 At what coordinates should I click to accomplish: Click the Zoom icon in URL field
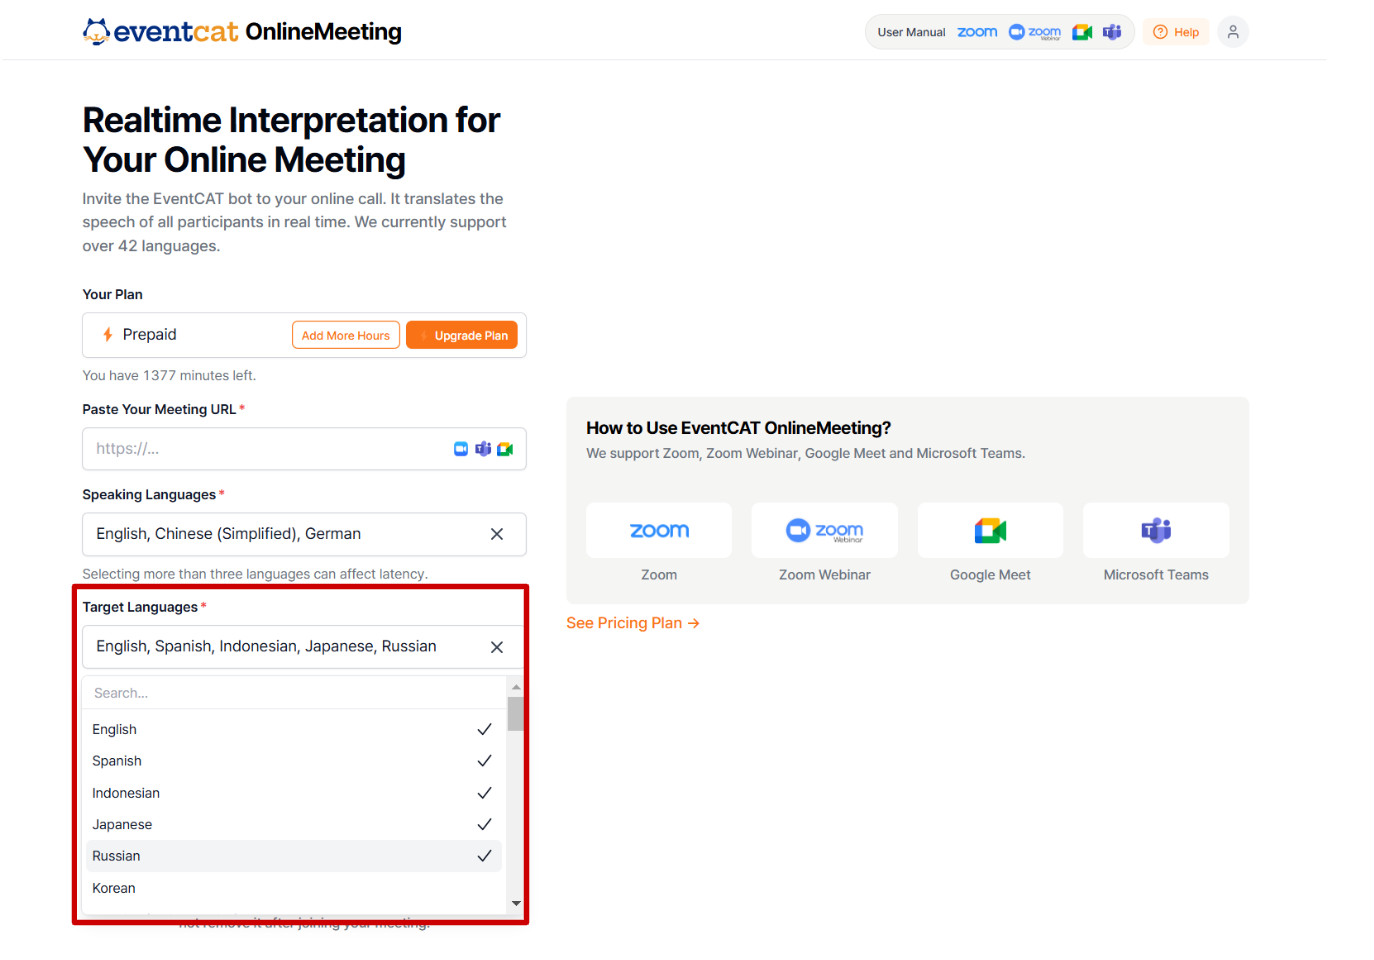click(461, 449)
